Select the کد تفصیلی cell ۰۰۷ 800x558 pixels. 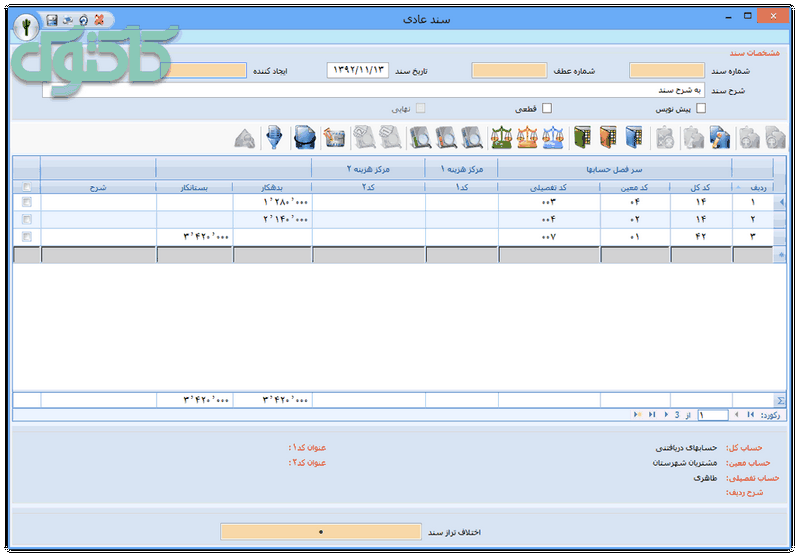[x=549, y=237]
